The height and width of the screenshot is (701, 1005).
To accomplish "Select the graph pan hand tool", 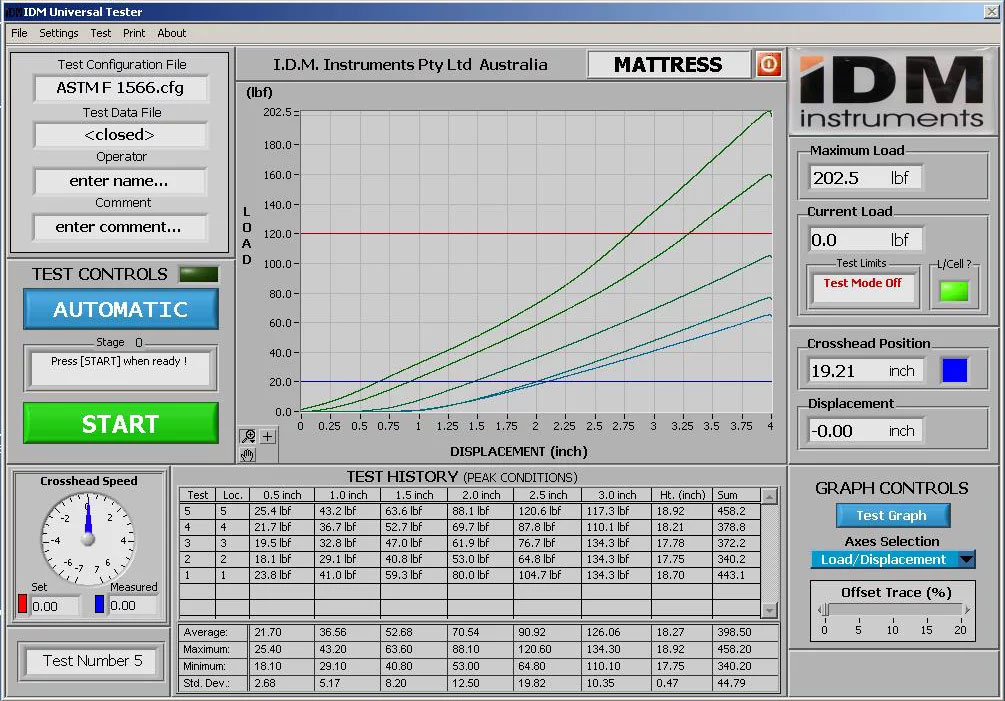I will (248, 454).
